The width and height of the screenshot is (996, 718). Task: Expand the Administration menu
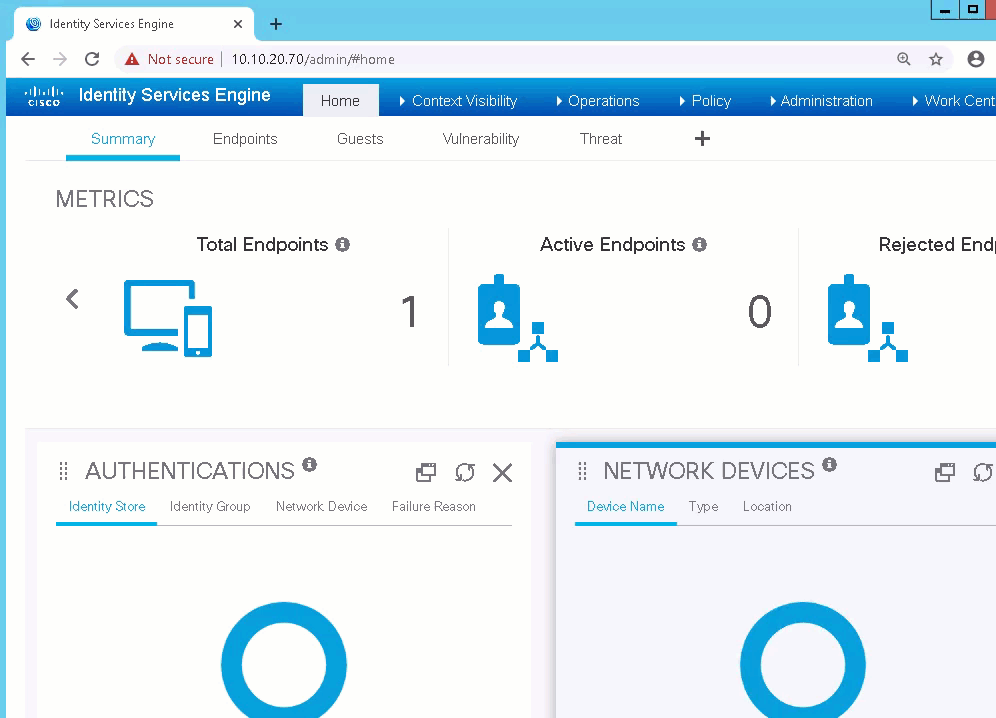[821, 100]
